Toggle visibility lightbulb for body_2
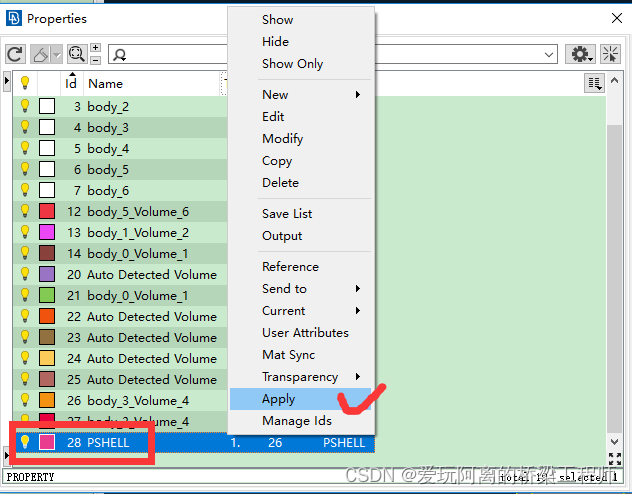Viewport: 632px width, 494px height. [26, 106]
